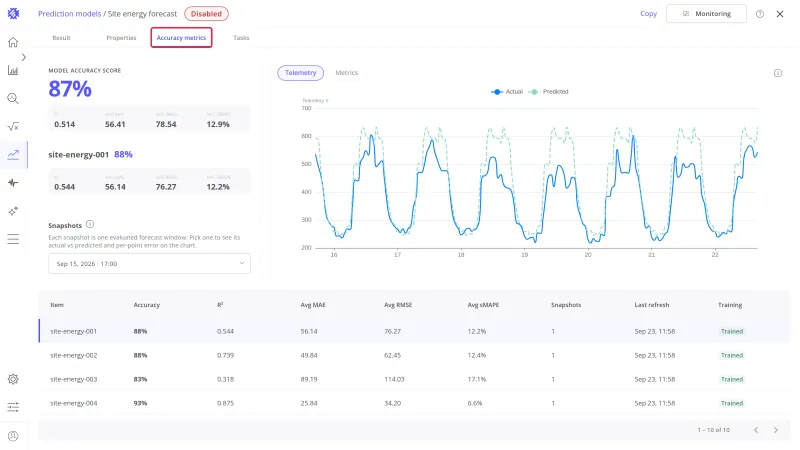Toggle the Predicted series legend

548,92
